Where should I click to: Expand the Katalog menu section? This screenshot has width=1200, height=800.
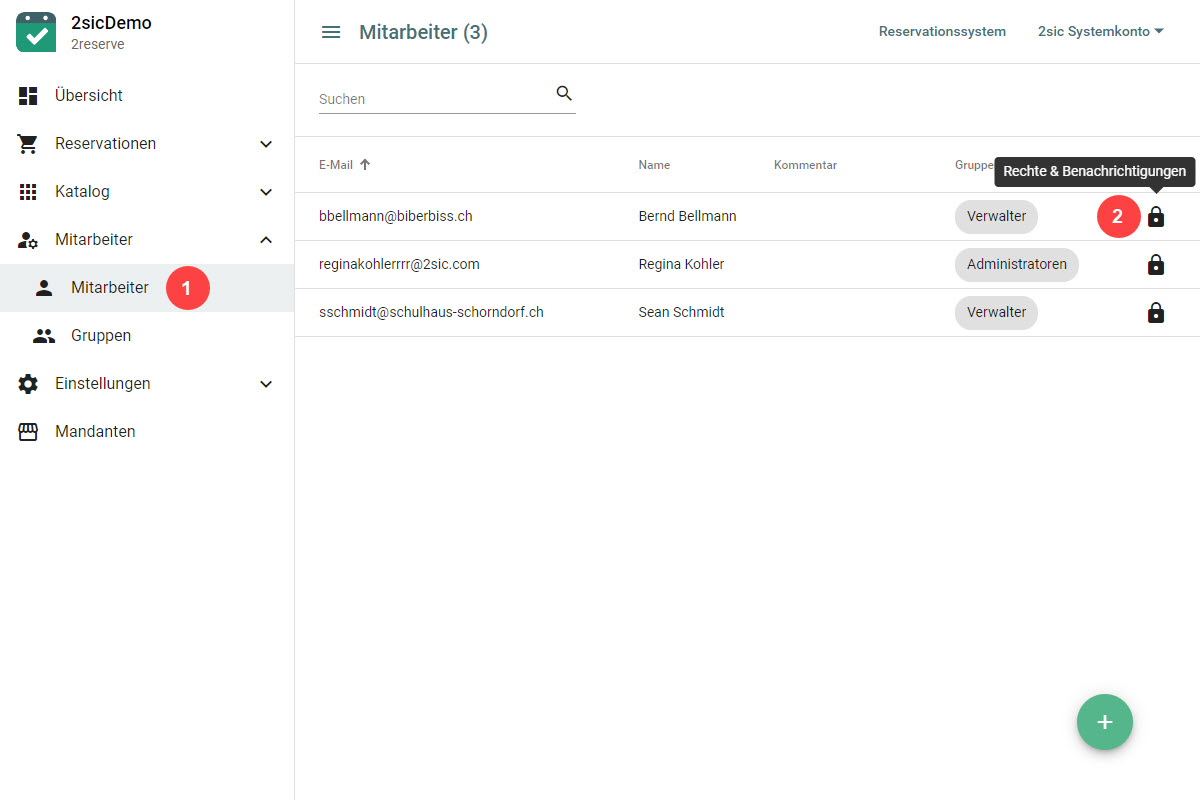tap(266, 192)
